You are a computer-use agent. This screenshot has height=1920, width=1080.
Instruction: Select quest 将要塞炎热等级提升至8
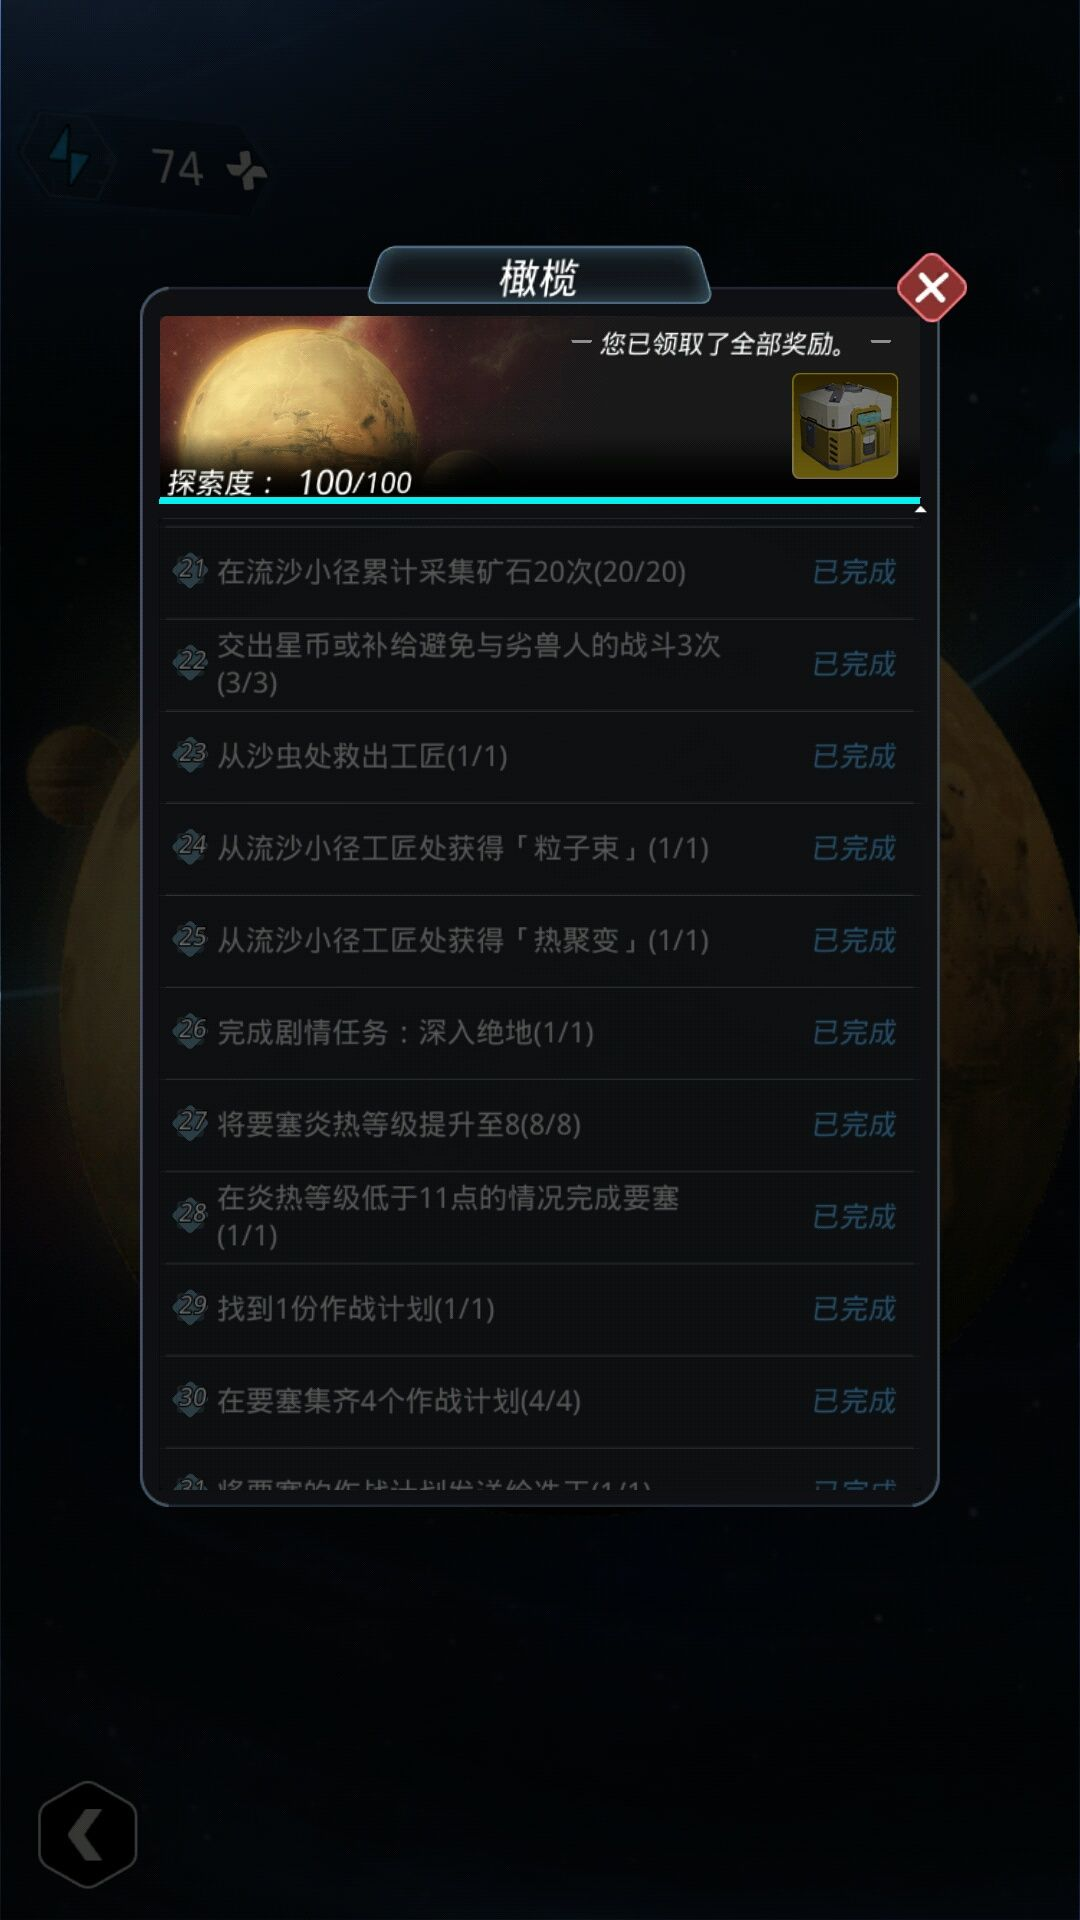click(x=539, y=1124)
